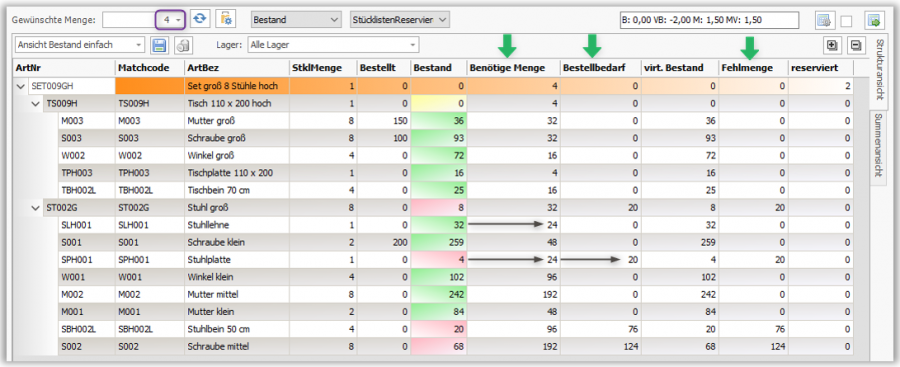Open the Bestand dropdown
This screenshot has height=367, width=900.
(x=296, y=20)
